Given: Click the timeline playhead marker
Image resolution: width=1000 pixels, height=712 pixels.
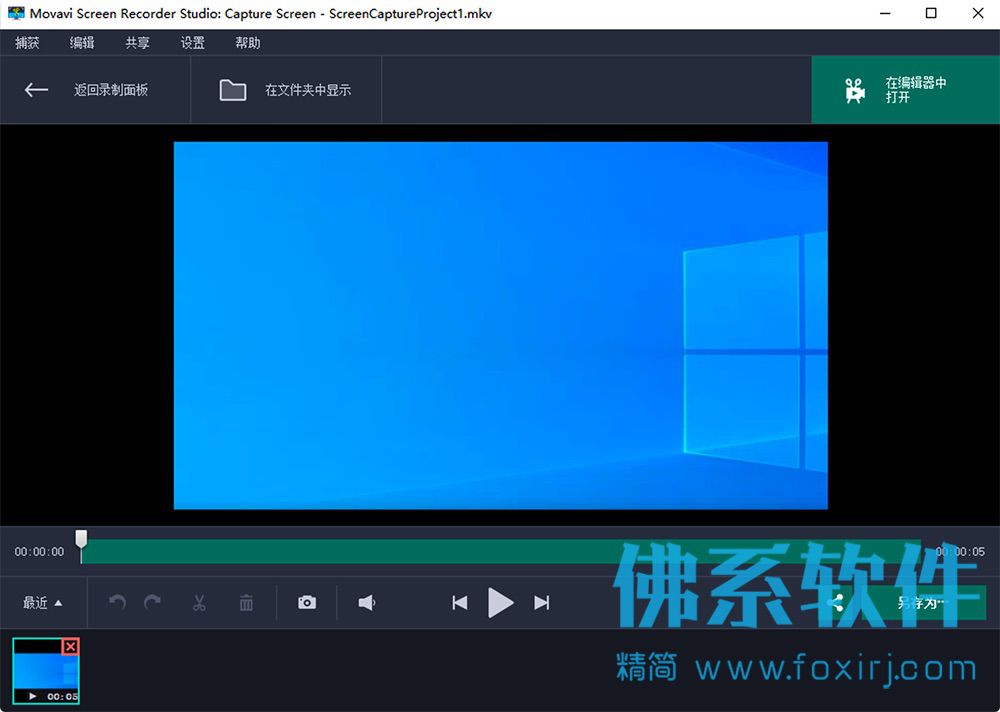Looking at the screenshot, I should click(x=81, y=540).
